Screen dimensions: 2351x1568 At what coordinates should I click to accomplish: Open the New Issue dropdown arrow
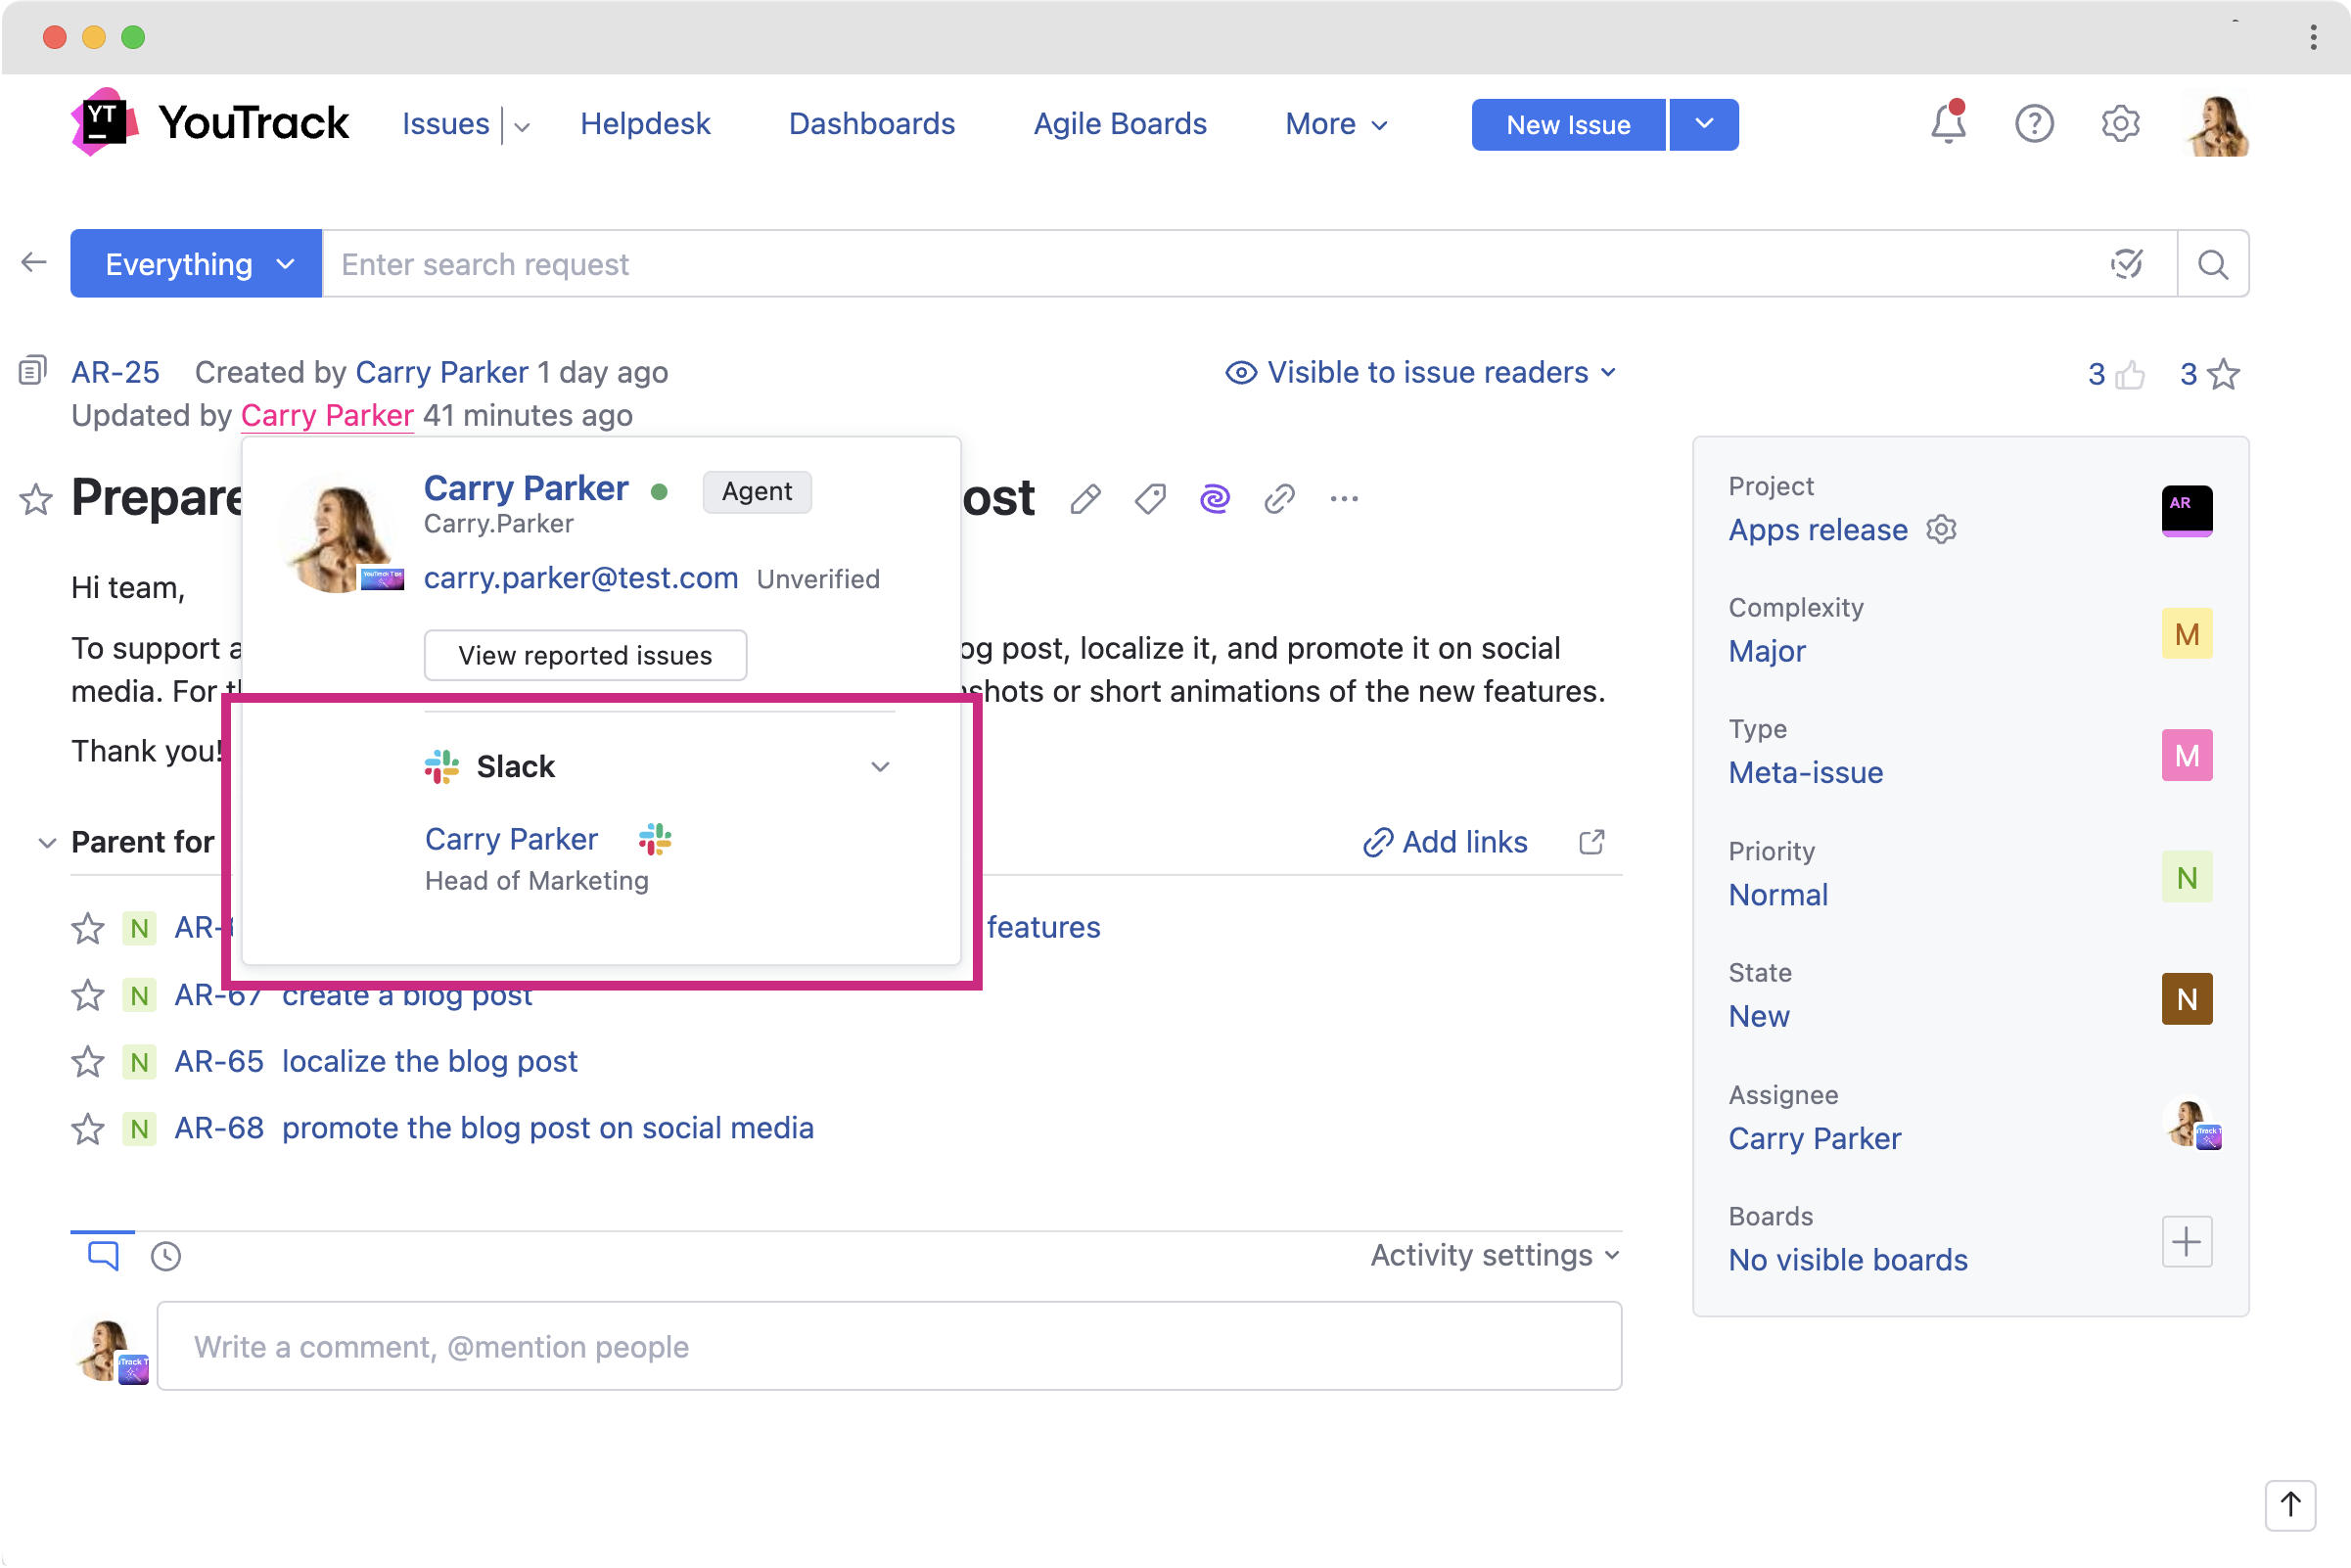[1704, 124]
